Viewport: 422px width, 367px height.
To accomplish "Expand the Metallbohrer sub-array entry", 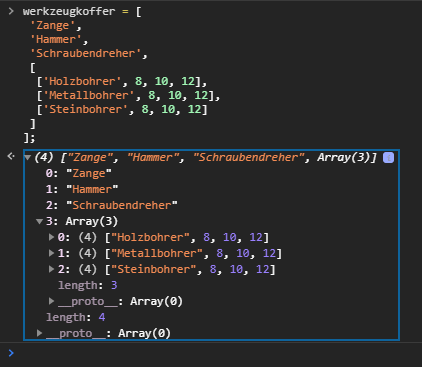I will click(x=51, y=253).
